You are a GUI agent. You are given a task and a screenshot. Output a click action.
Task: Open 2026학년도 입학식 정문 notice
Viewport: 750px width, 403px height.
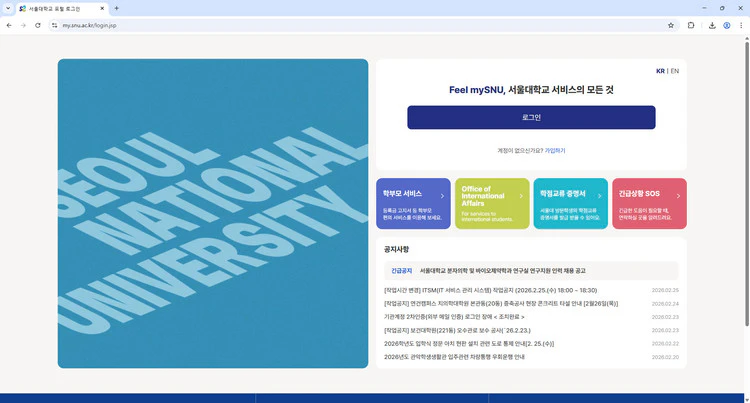(x=469, y=344)
